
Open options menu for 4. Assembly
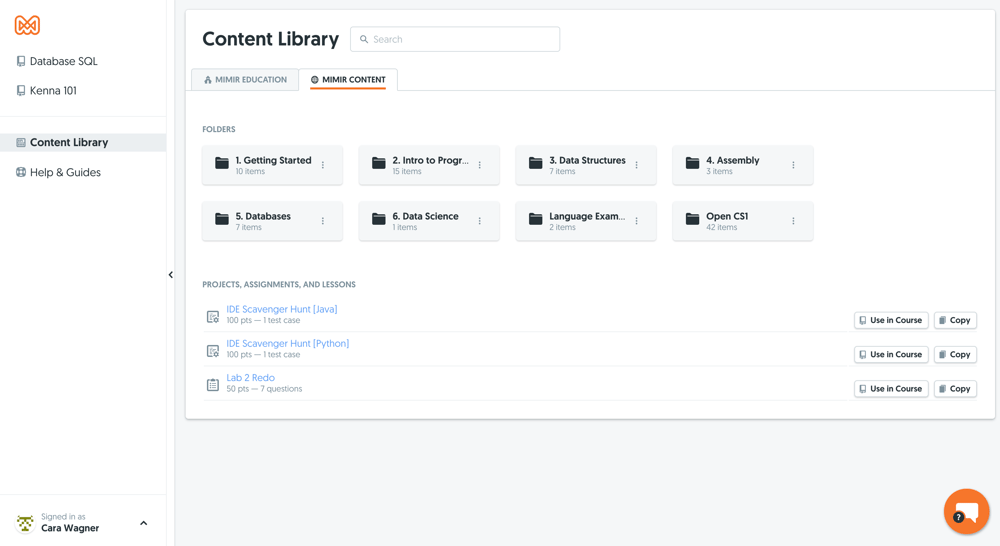coord(793,165)
